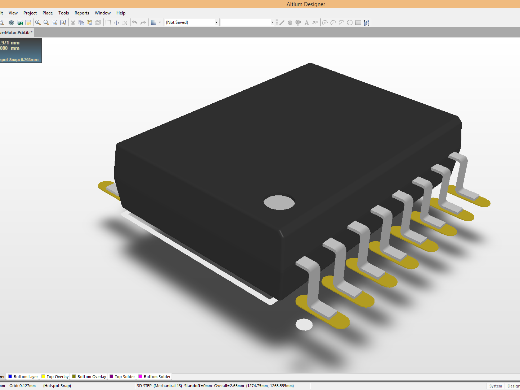520x390 pixels.
Task: Select the Place Arc by Center tool
Action: [x=325, y=22]
